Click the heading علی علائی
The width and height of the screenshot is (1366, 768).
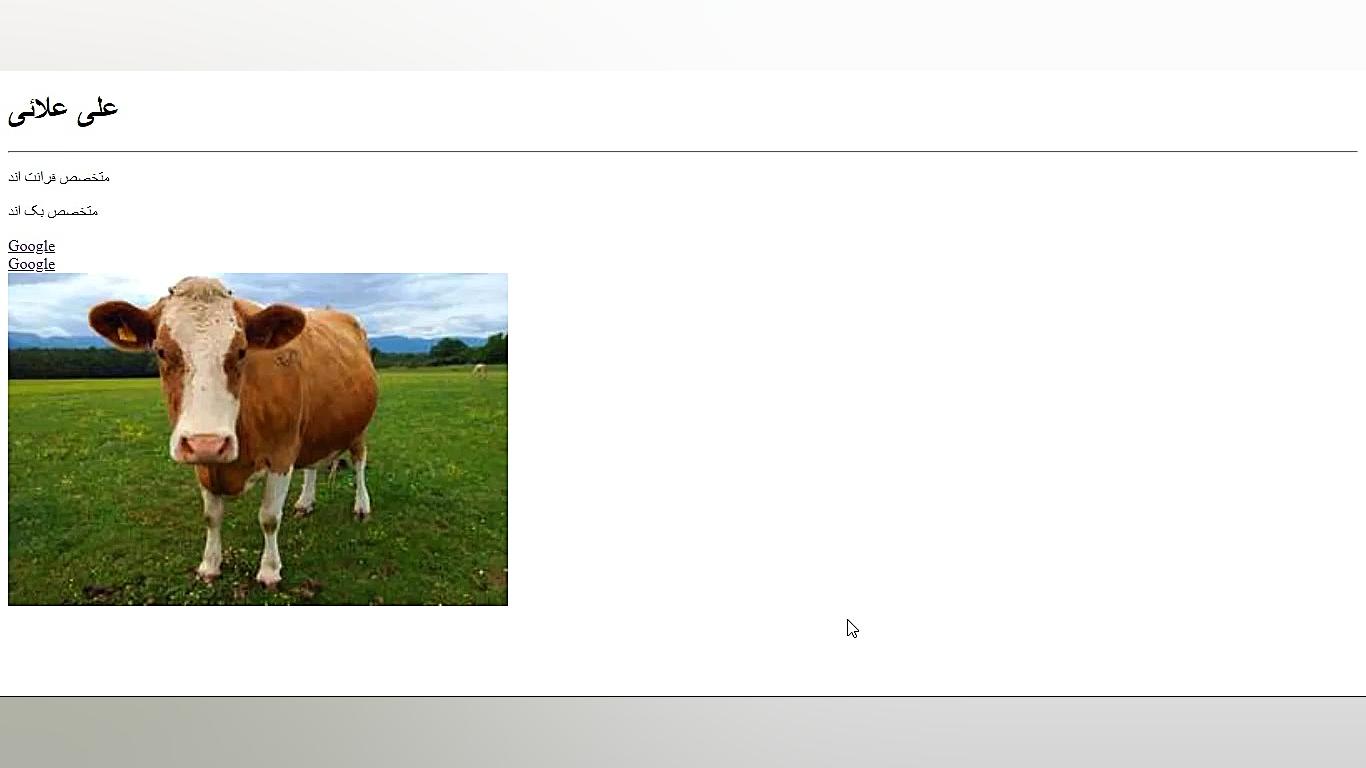point(63,109)
